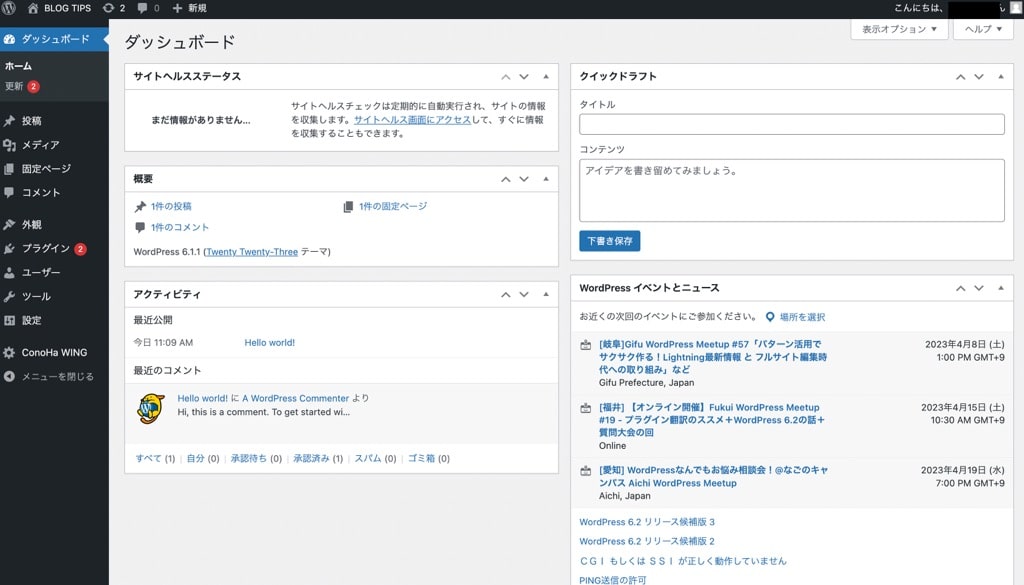The height and width of the screenshot is (585, 1024).
Task: Click the コンテンツ text area
Action: pyautogui.click(x=792, y=191)
